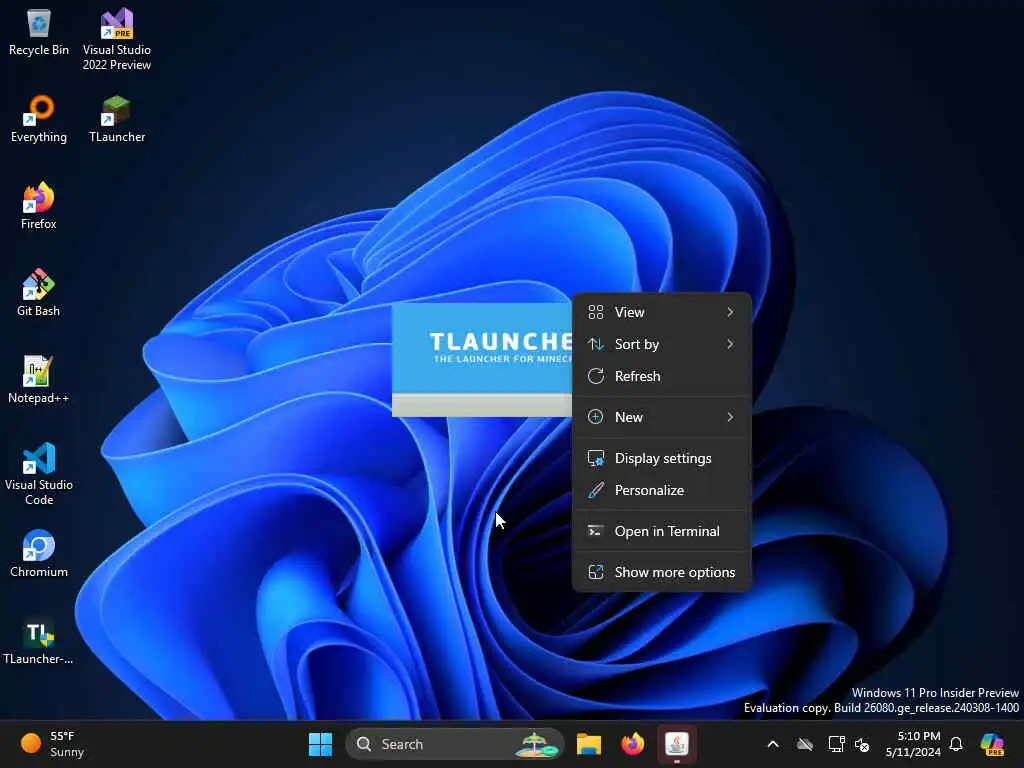Expand the chevron beside View
Viewport: 1024px width, 768px height.
point(730,312)
